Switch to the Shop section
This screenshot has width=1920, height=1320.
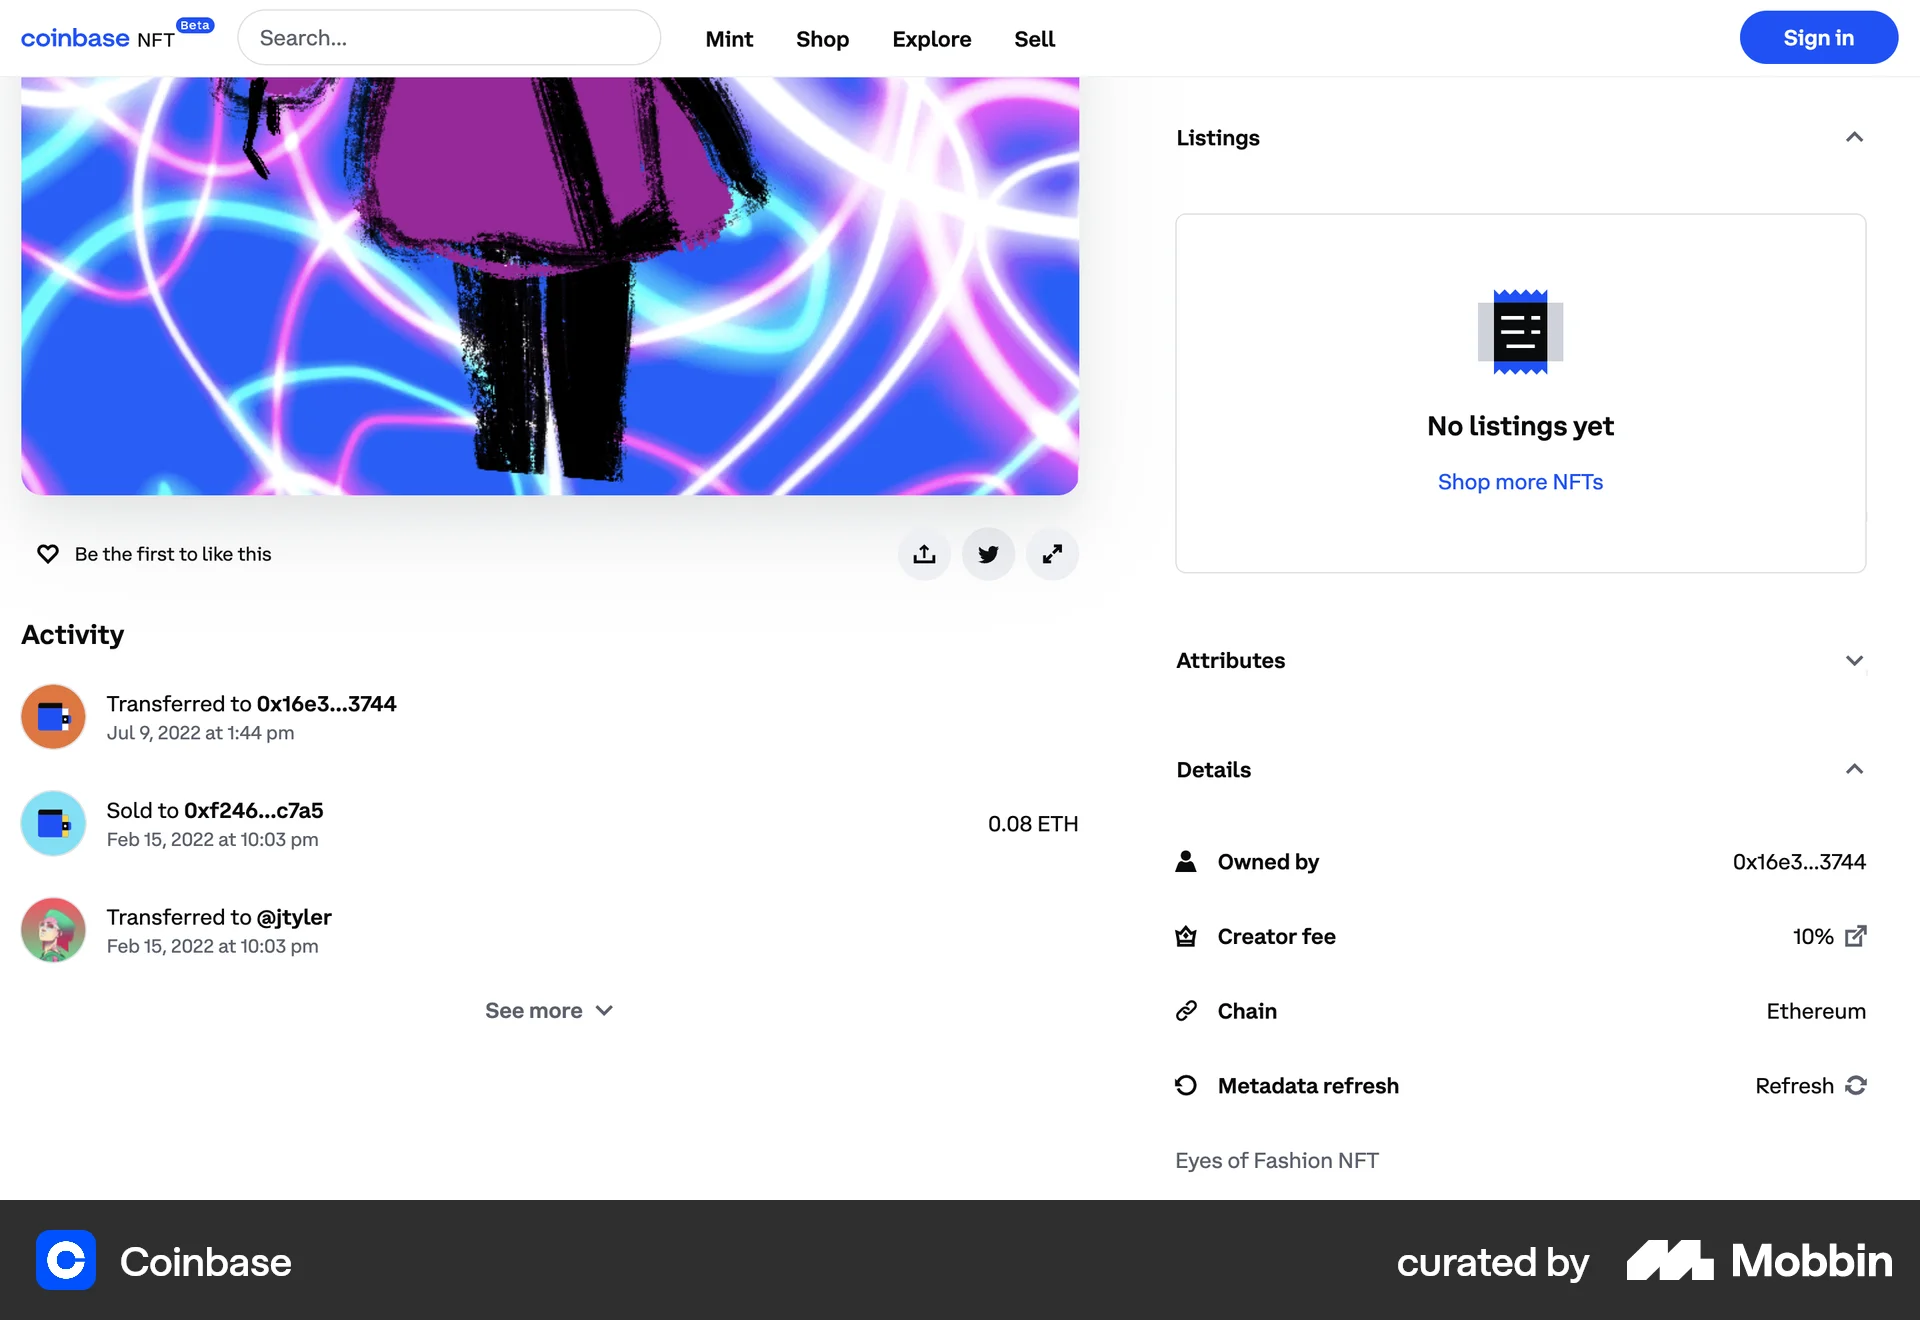pyautogui.click(x=822, y=39)
